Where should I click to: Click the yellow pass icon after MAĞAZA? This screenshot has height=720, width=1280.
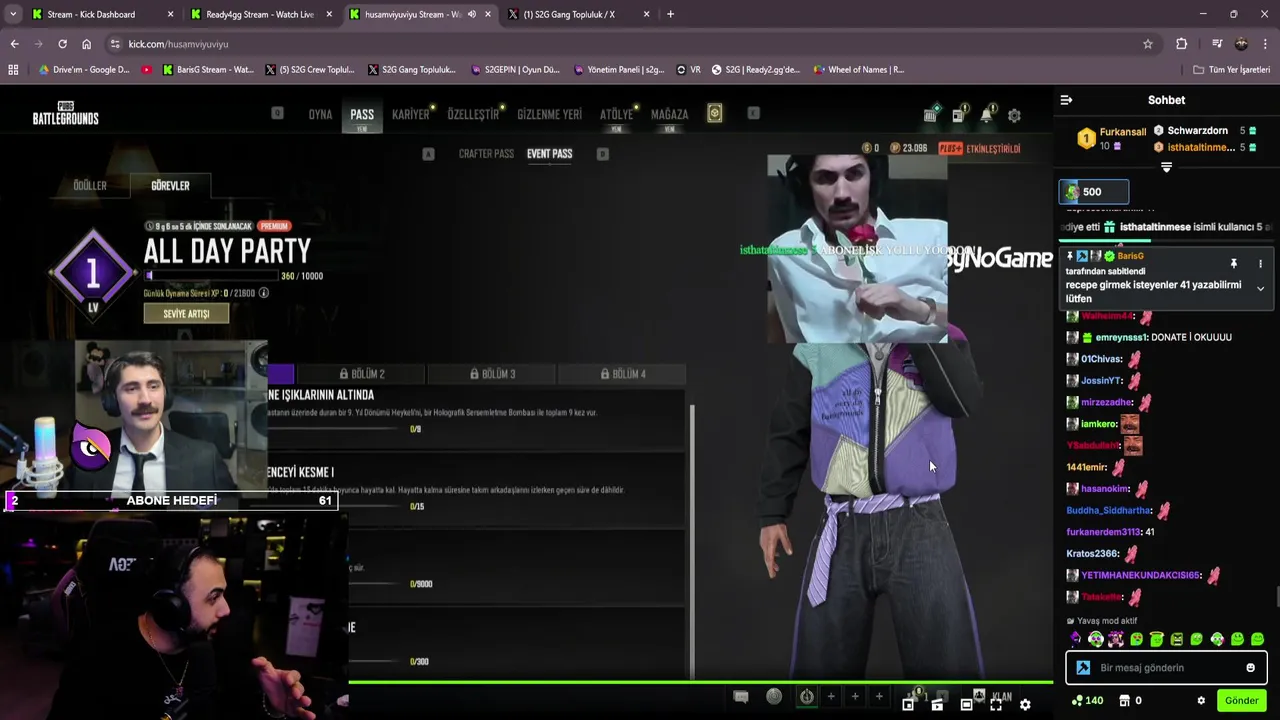714,114
